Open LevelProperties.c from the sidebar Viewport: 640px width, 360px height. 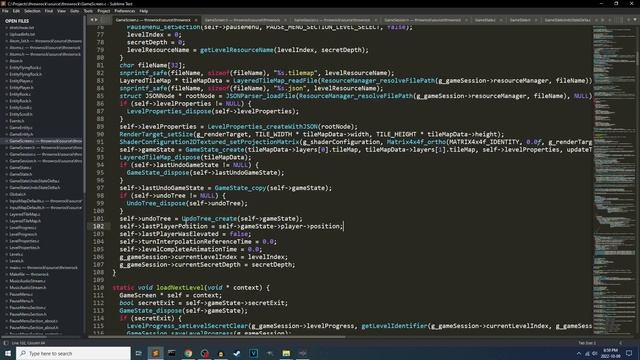click(x=24, y=241)
